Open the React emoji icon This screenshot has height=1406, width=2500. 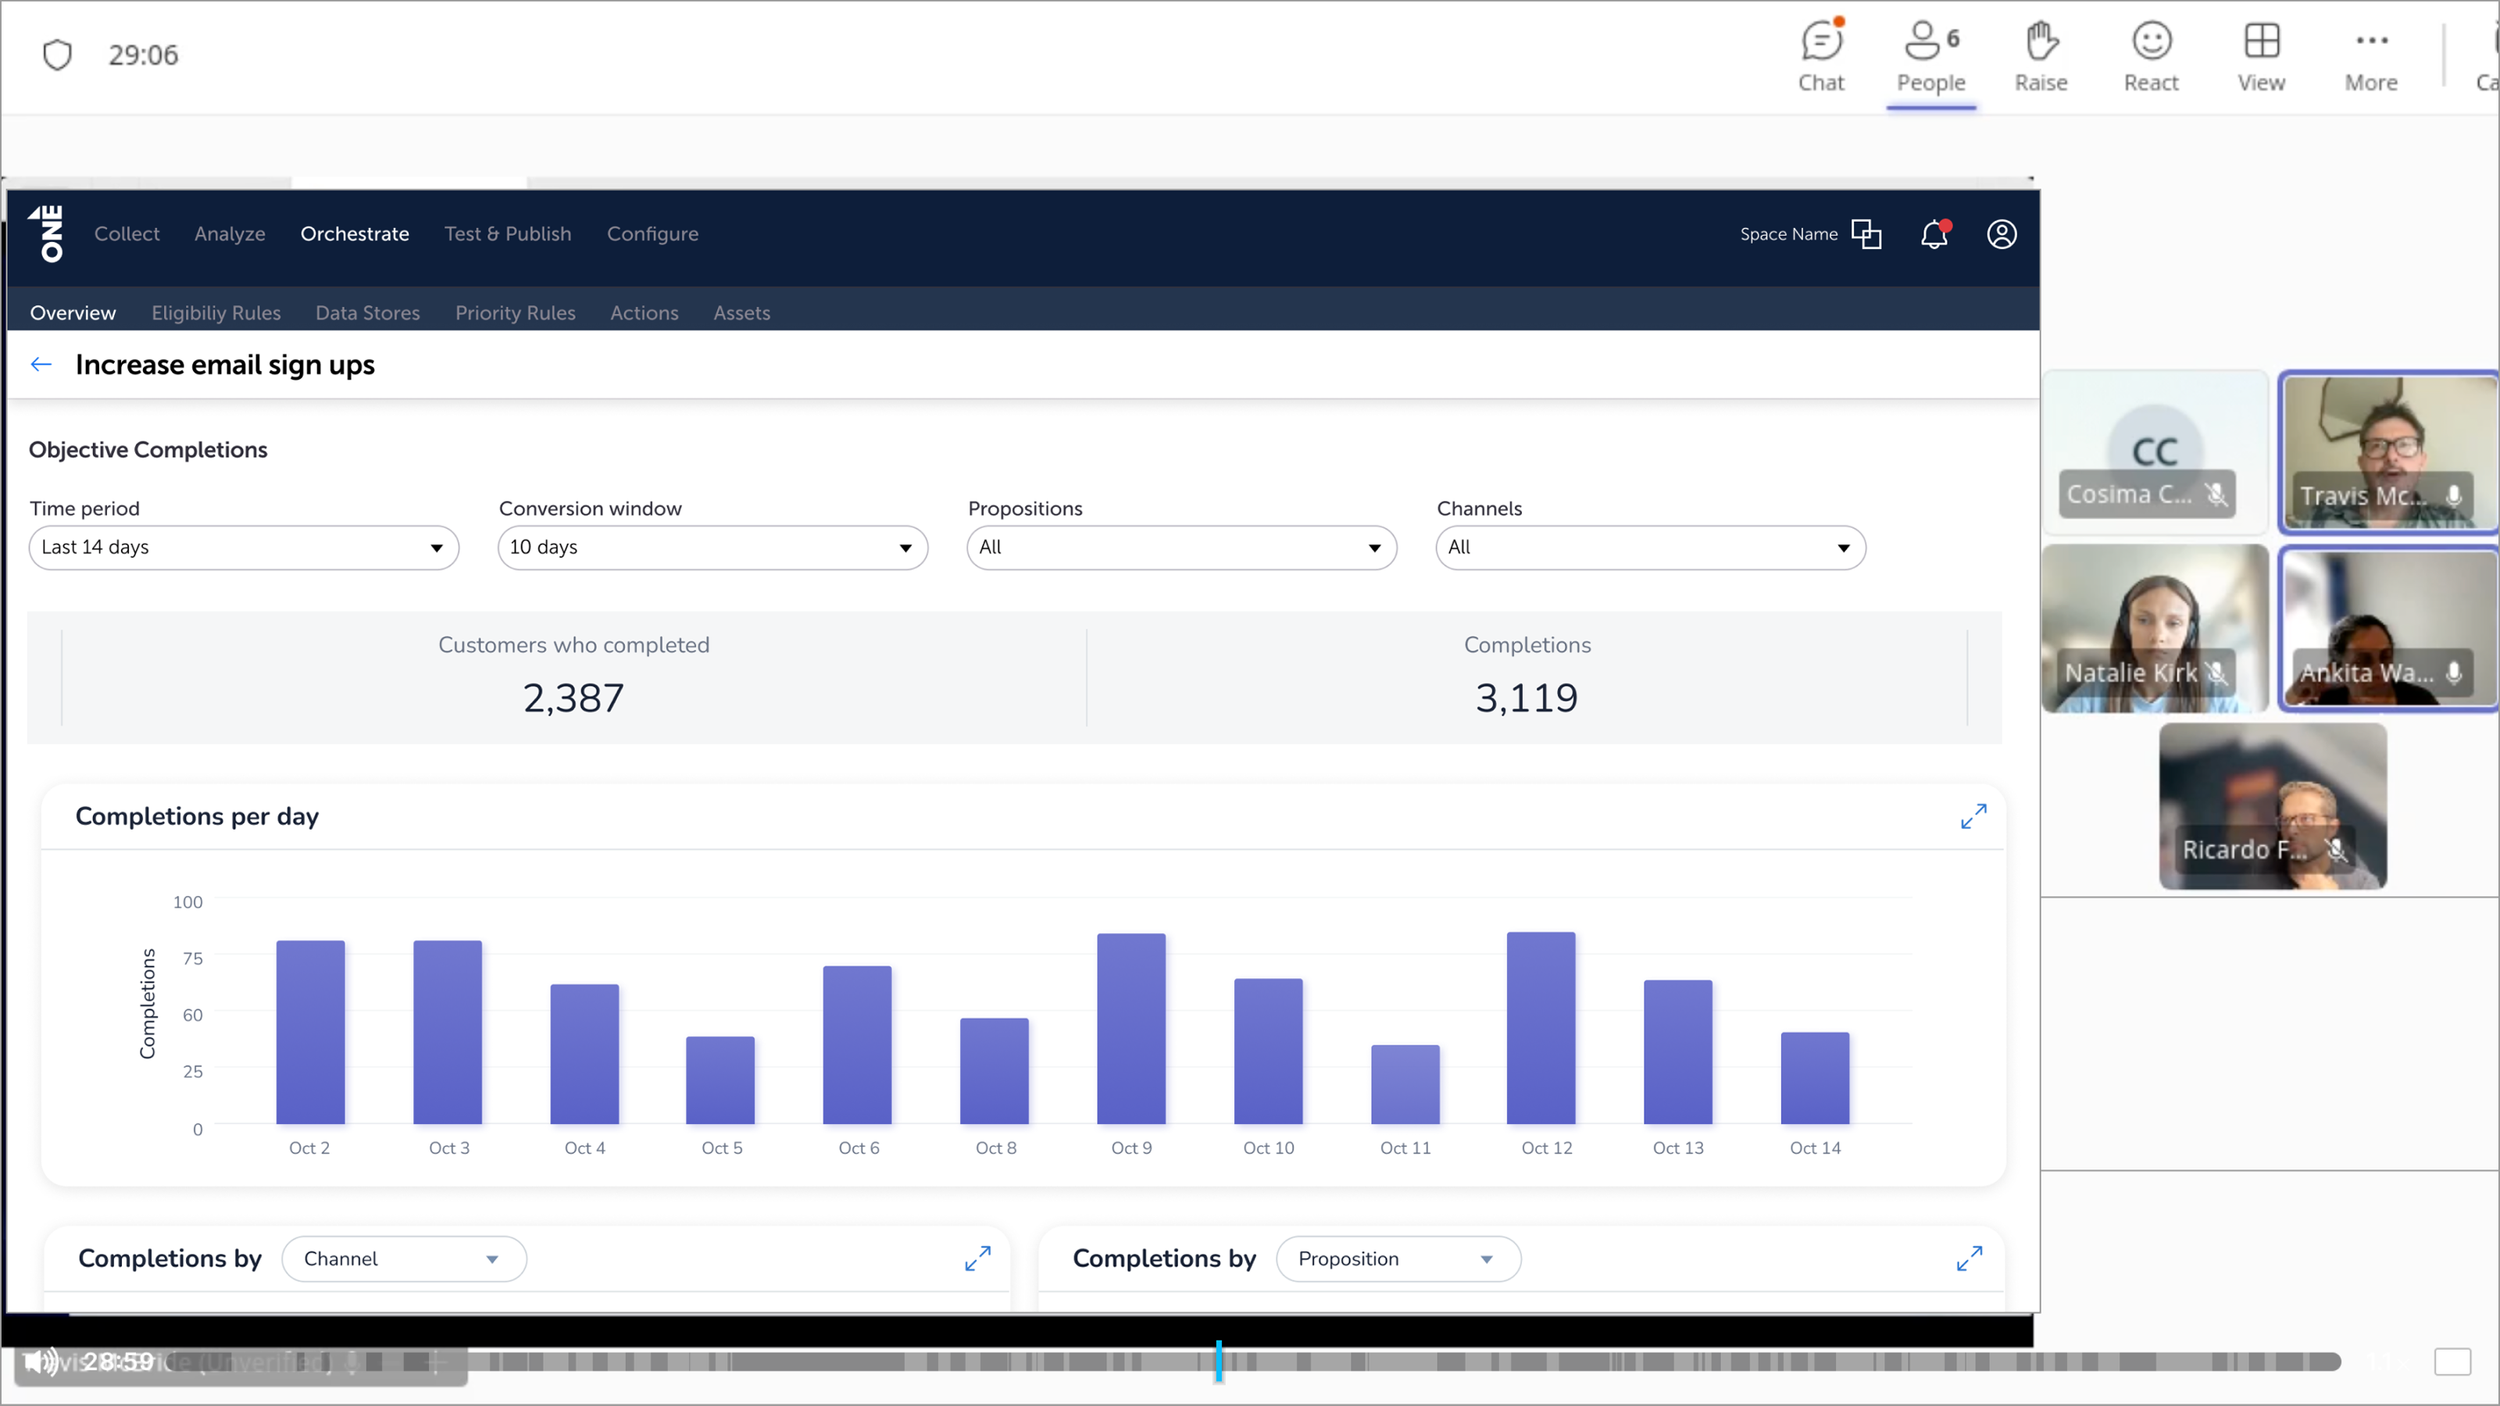coord(2151,42)
